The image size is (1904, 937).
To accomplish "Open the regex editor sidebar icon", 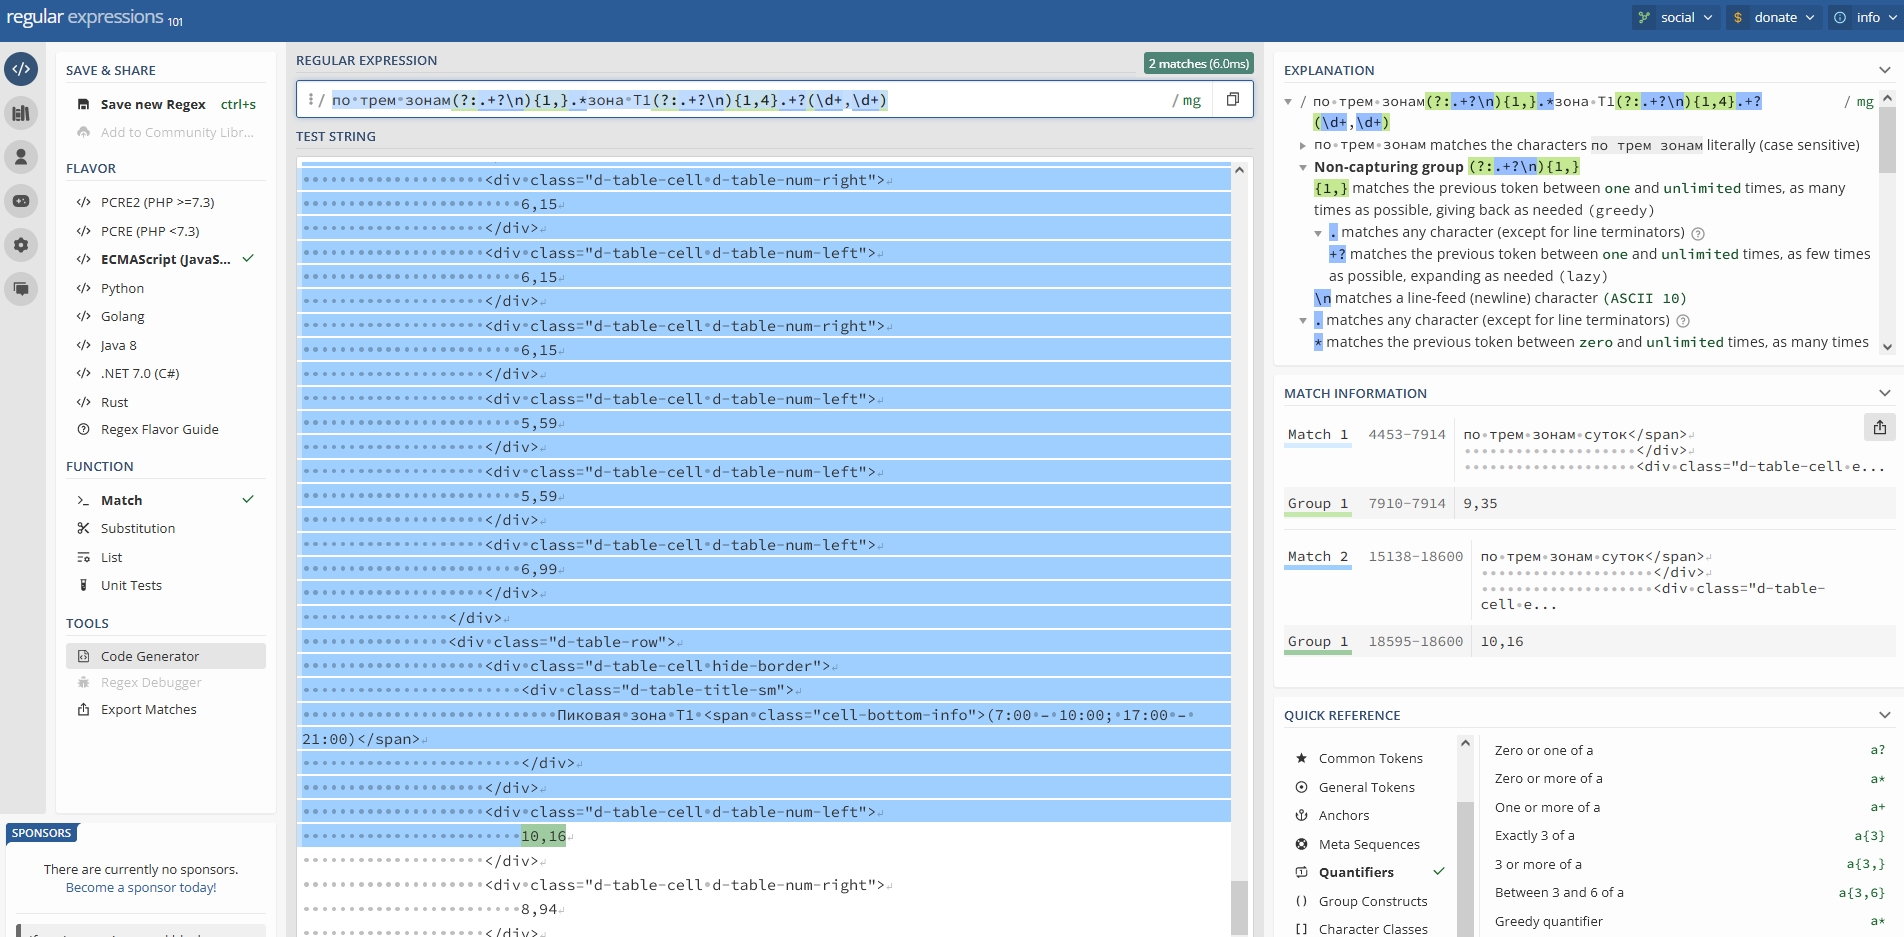I will (x=21, y=69).
